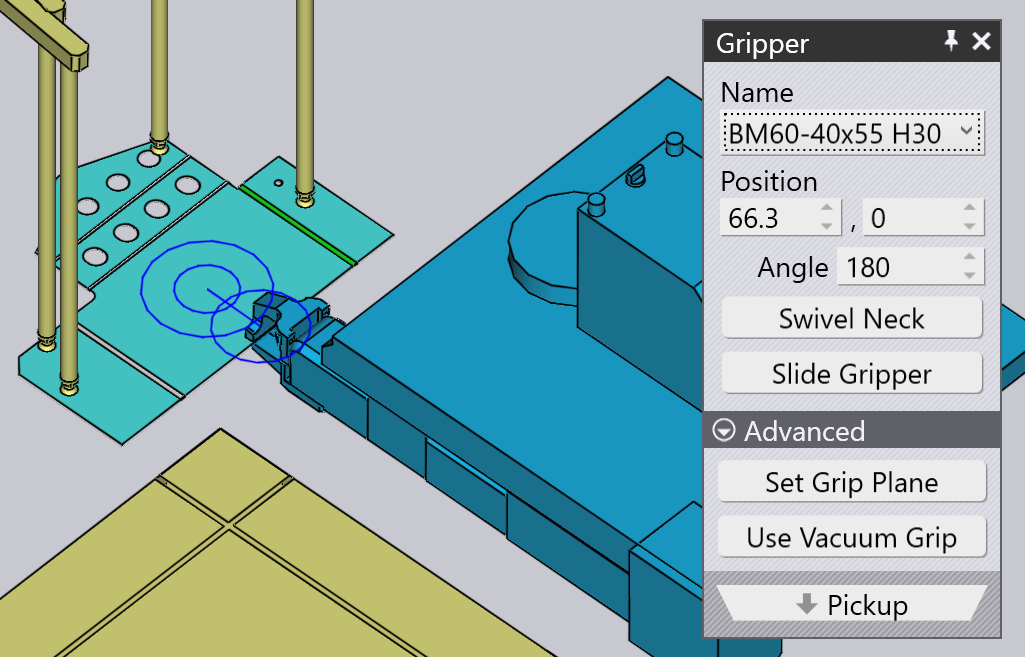Increase Position X value with up arrow
This screenshot has height=657, width=1025.
(827, 208)
